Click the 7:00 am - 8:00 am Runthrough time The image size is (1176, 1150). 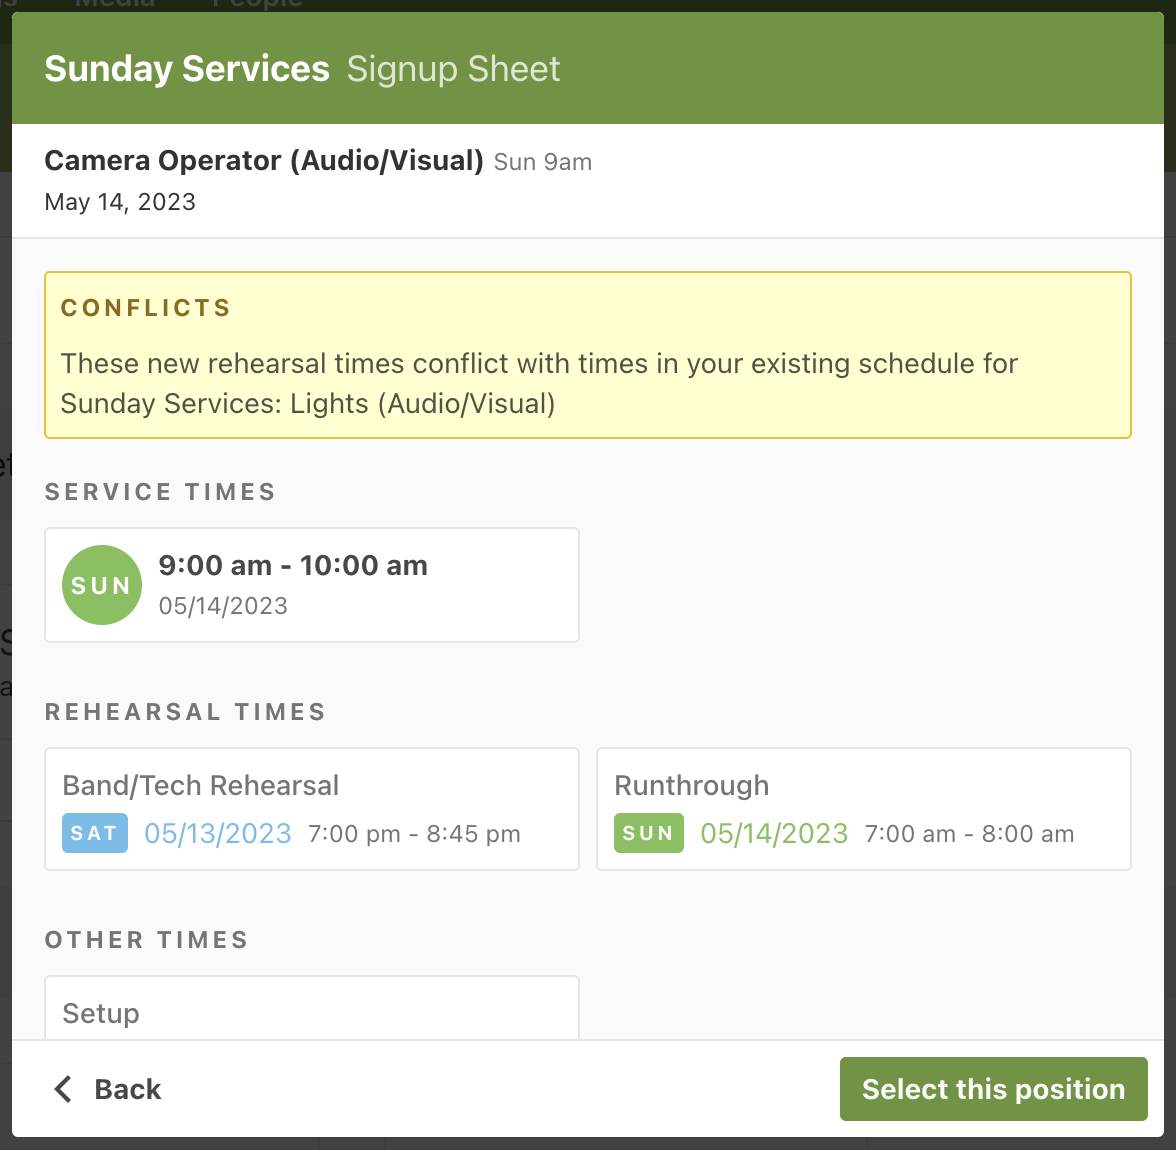click(x=969, y=834)
